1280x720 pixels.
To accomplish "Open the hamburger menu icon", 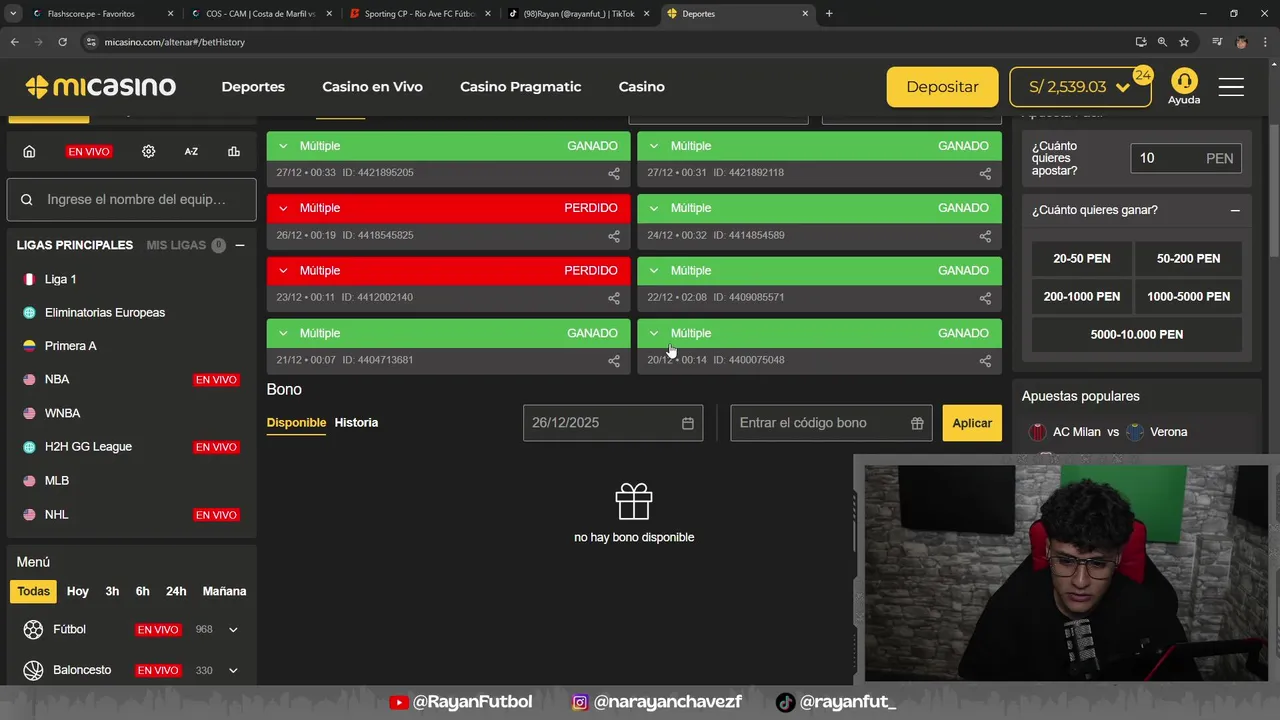I will coord(1231,87).
